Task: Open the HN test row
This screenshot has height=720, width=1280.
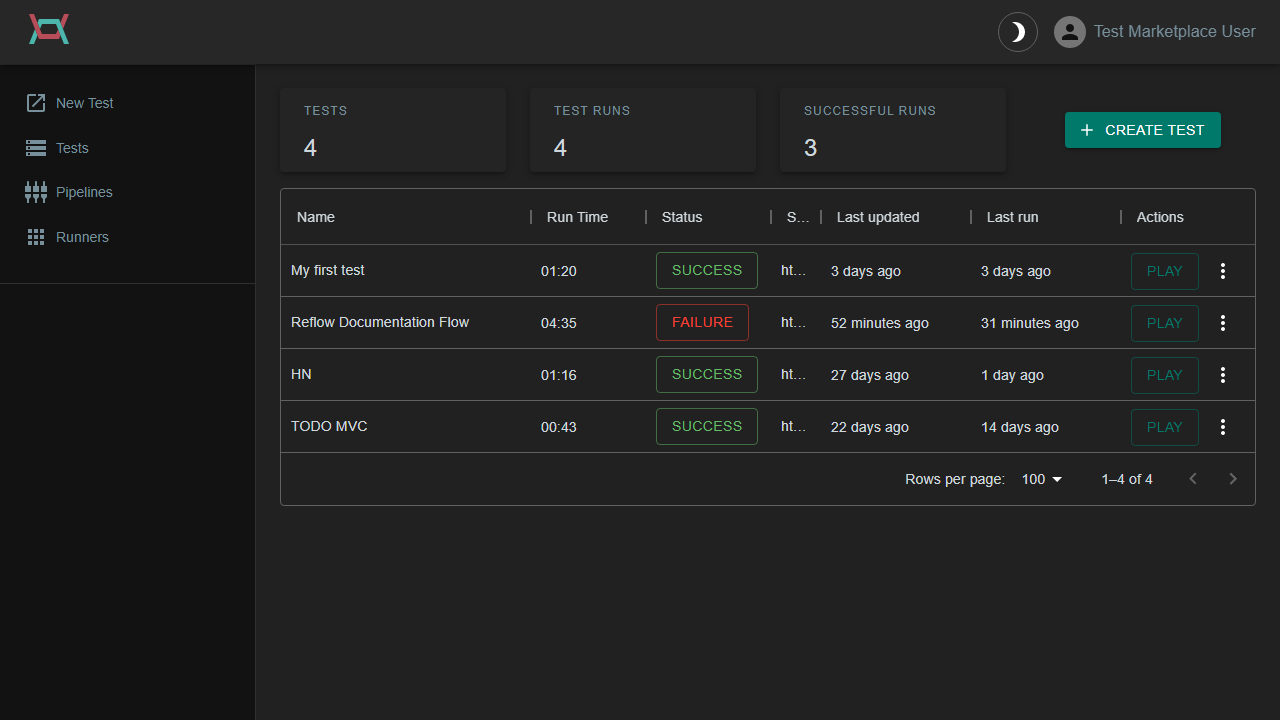Action: tap(768, 375)
